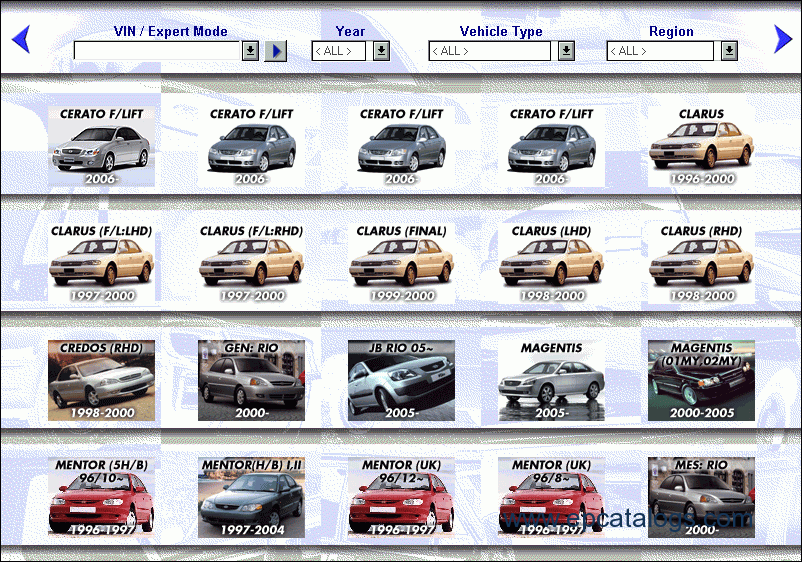Choose Clarus (RHD) 1998-2000
This screenshot has height=562, width=802.
701,263
